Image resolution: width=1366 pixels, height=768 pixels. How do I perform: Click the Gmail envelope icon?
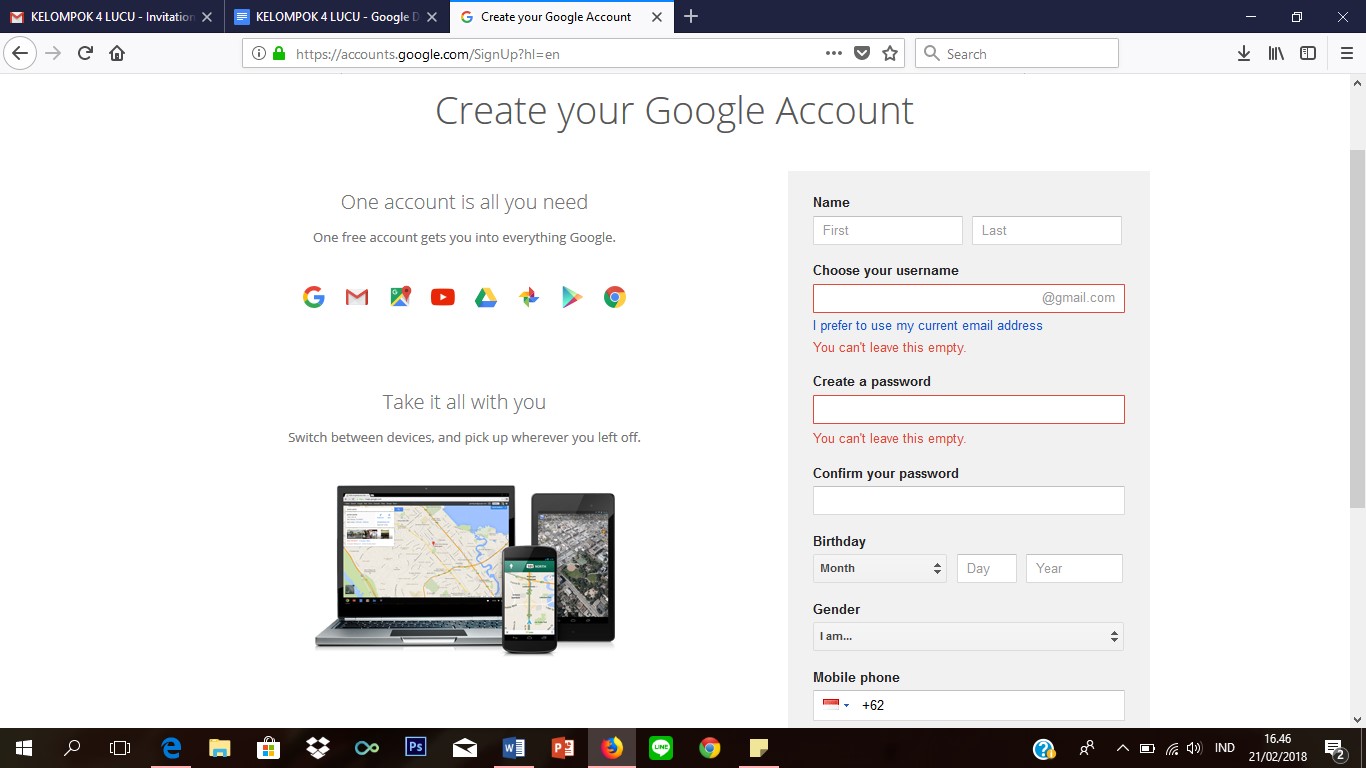tap(357, 297)
